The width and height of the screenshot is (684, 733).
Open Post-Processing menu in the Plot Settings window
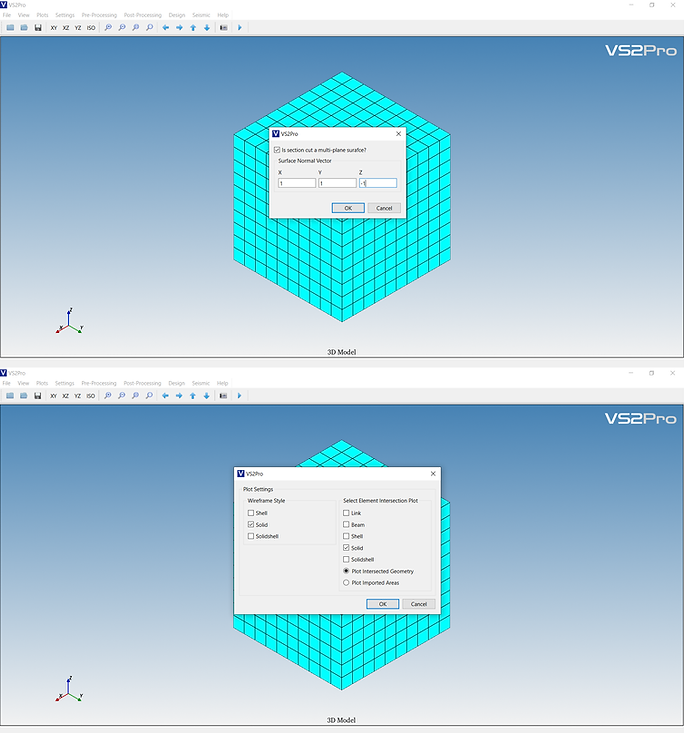tap(142, 383)
